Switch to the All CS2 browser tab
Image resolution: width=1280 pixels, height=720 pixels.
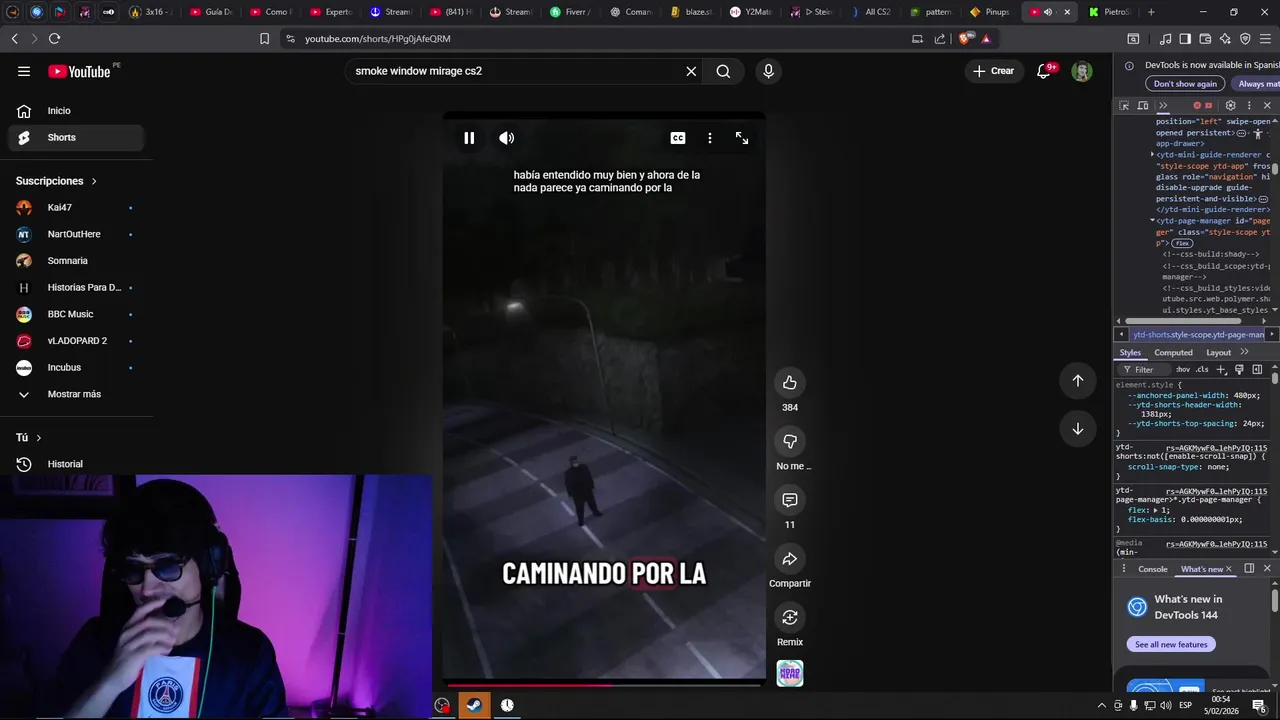[x=870, y=12]
